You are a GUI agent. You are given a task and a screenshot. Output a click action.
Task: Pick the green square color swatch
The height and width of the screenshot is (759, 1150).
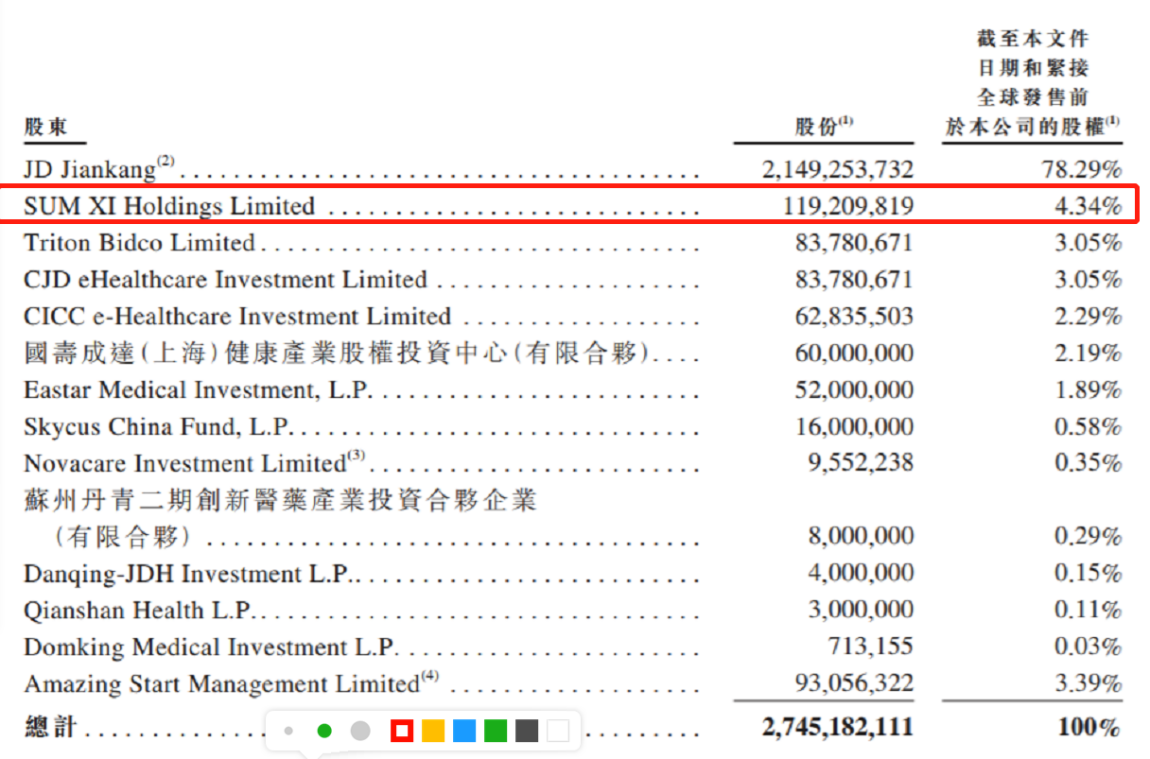click(495, 731)
